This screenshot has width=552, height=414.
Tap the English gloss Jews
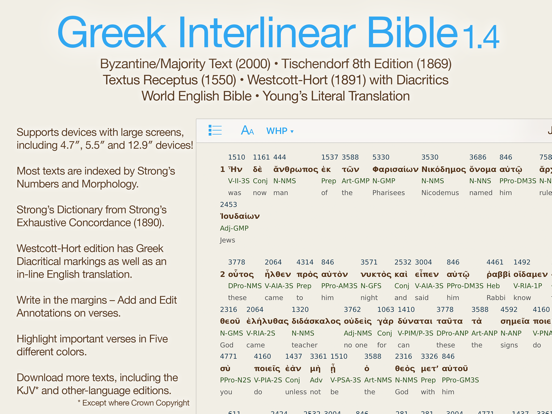click(x=227, y=240)
